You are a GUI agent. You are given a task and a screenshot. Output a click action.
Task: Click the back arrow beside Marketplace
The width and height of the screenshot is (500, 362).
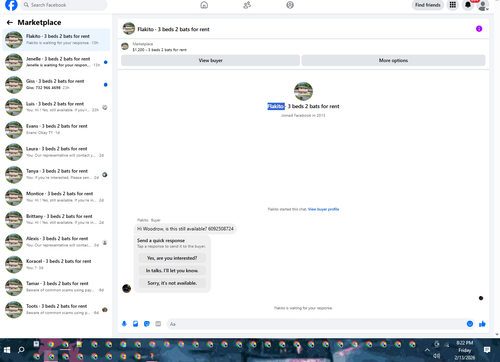click(x=10, y=22)
